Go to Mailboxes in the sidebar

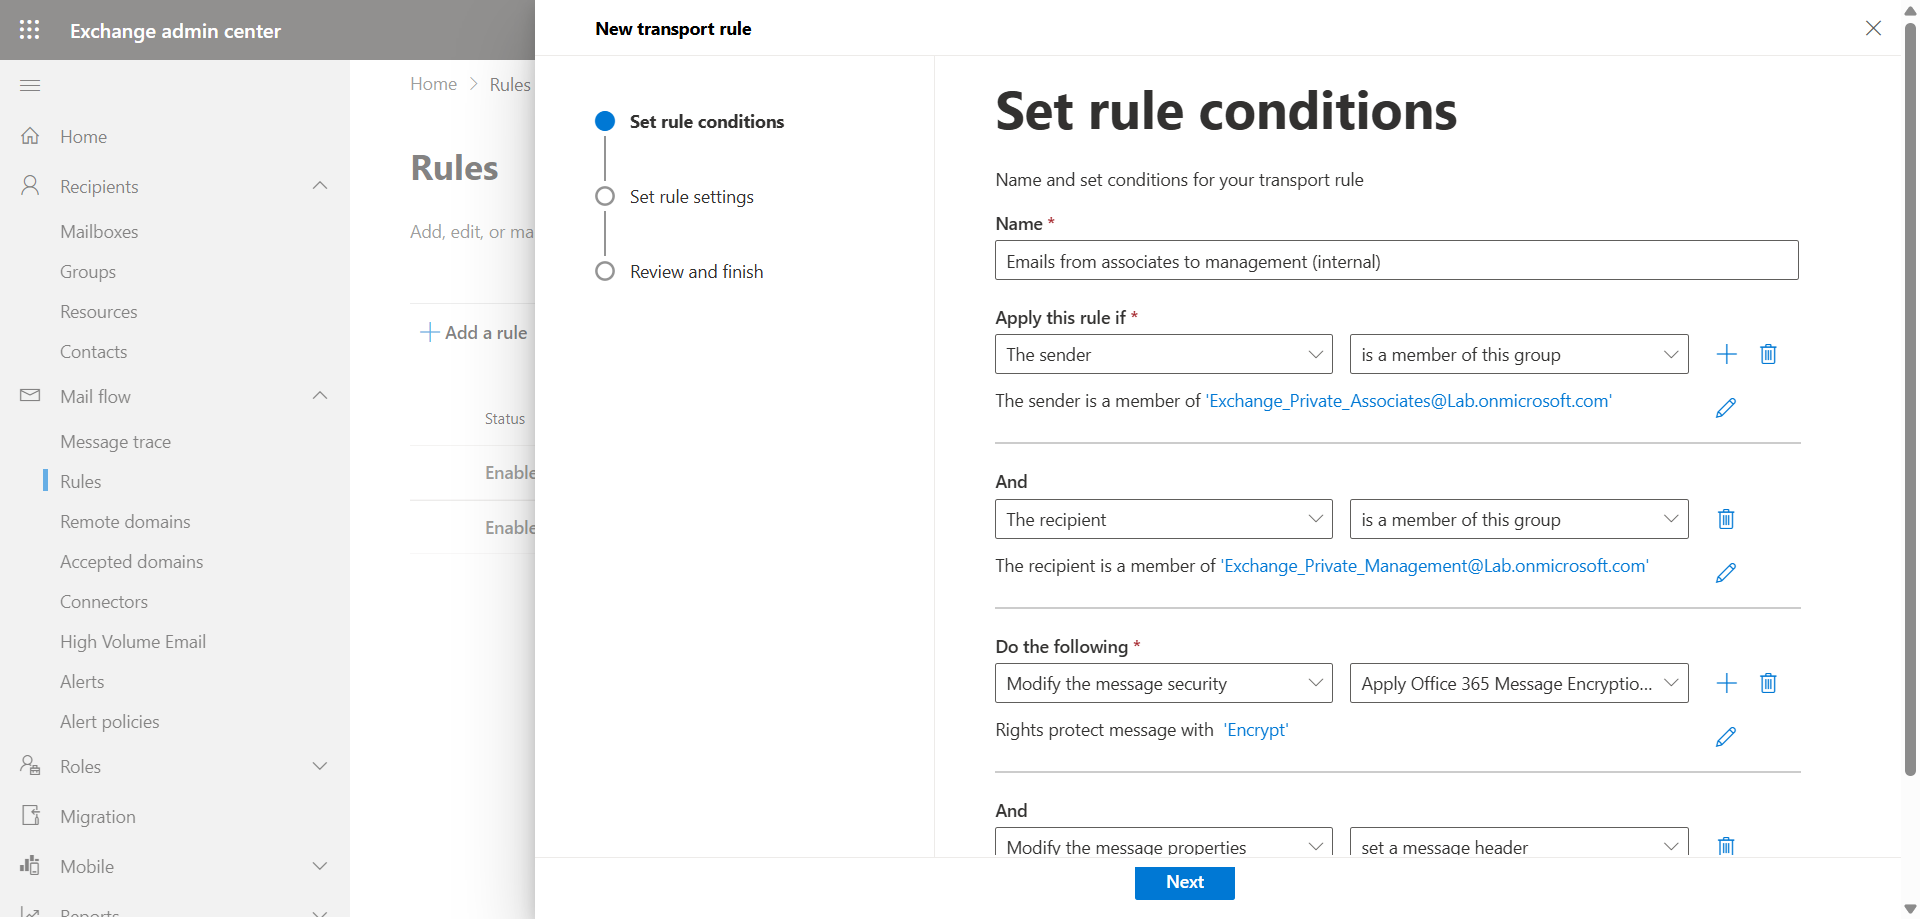pyautogui.click(x=99, y=231)
